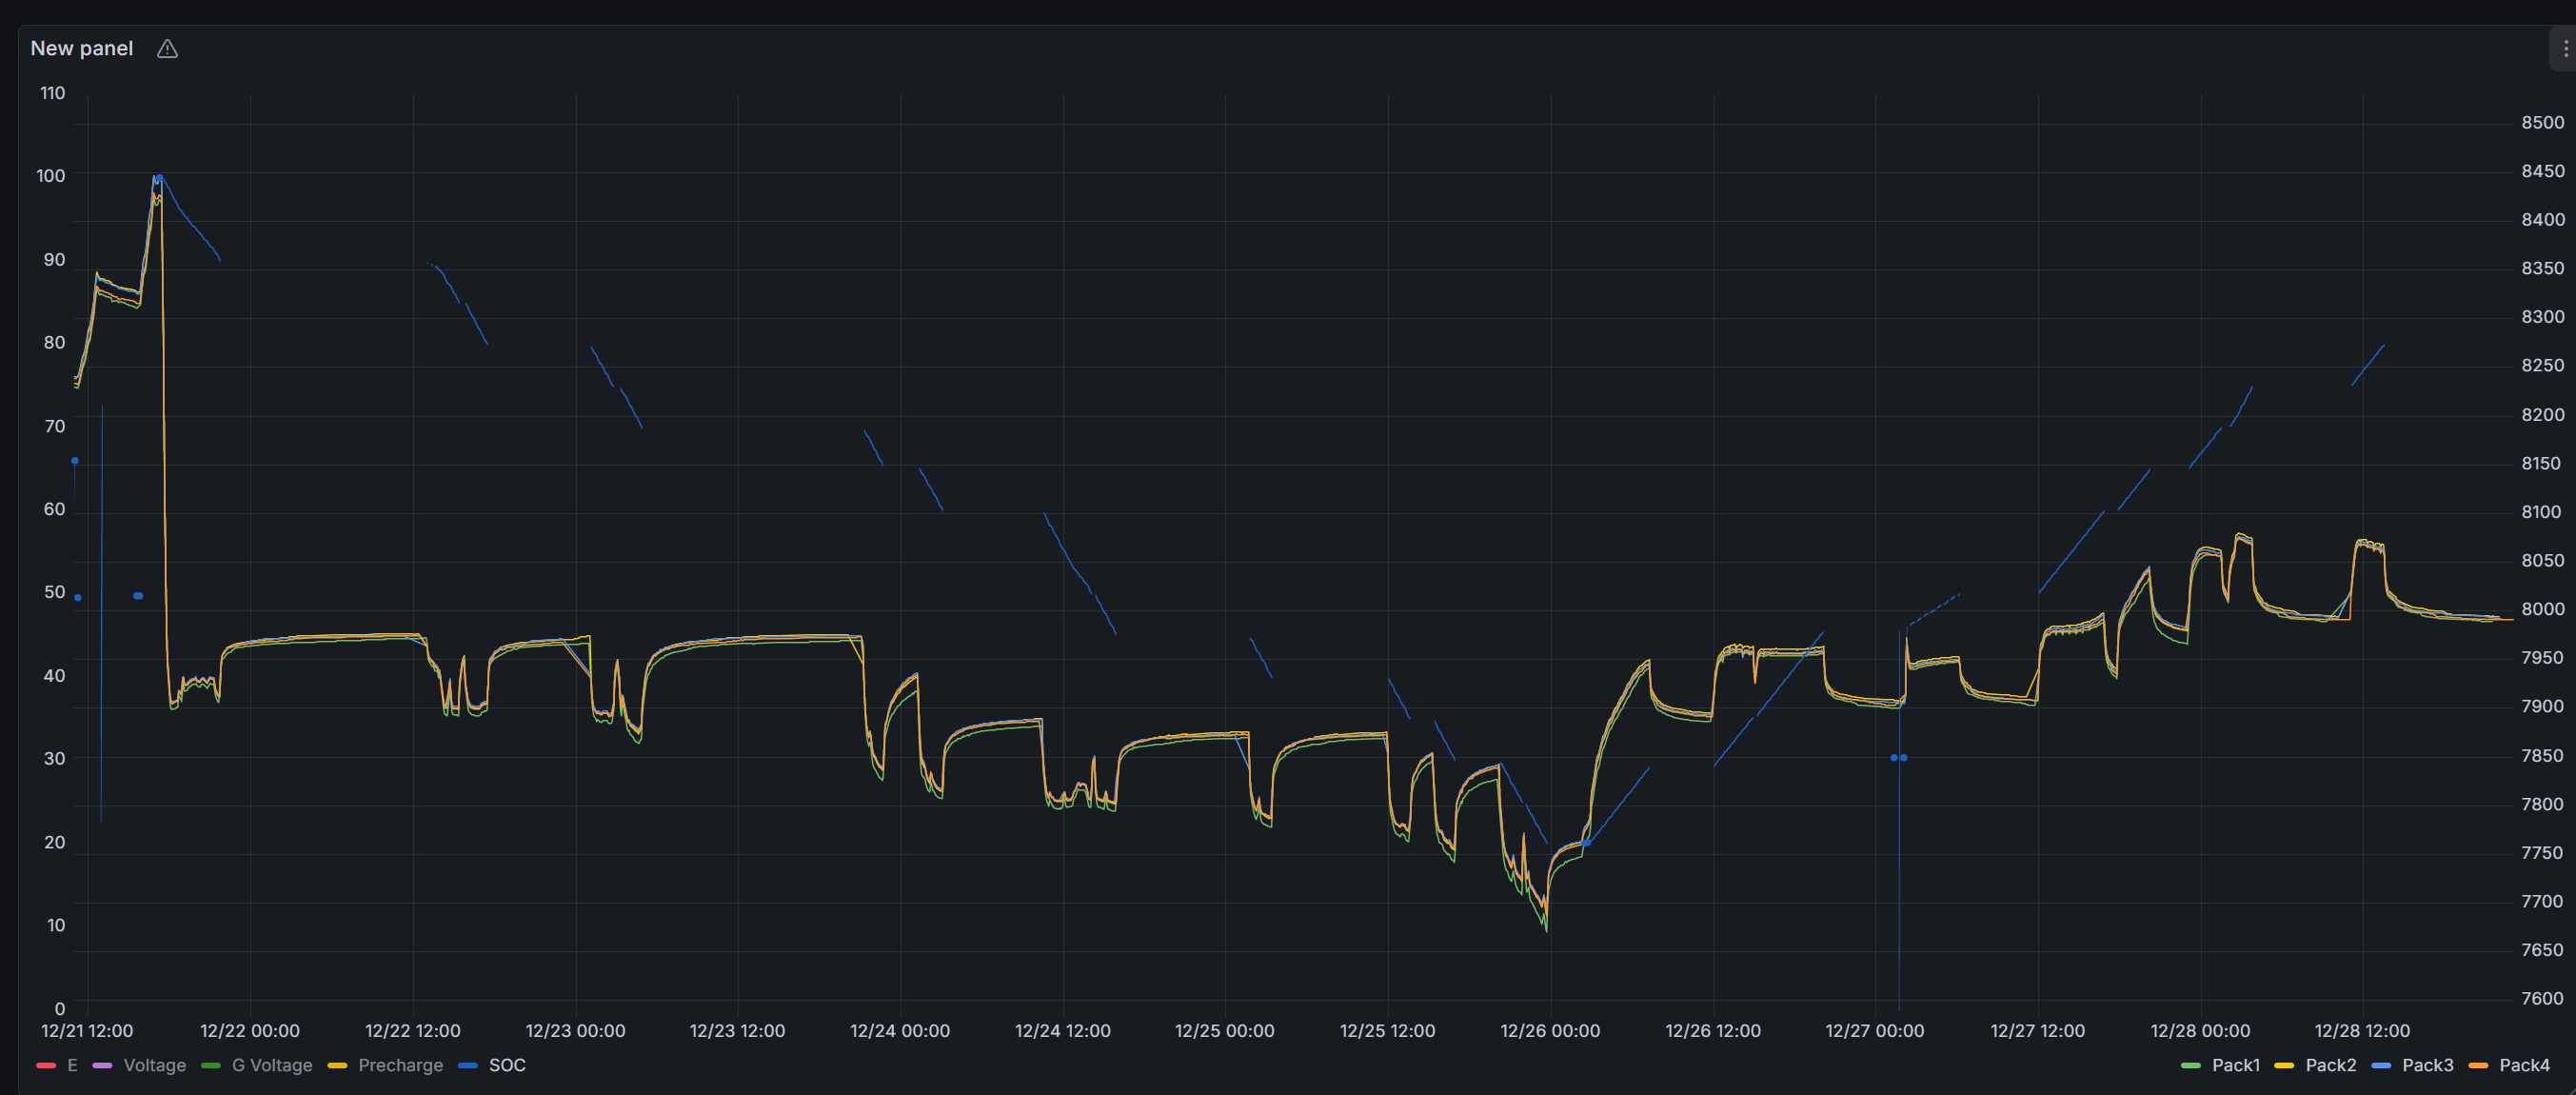Screen dimensions: 2576x1095
Task: Open the red E series color swatch
Action: click(46, 1065)
